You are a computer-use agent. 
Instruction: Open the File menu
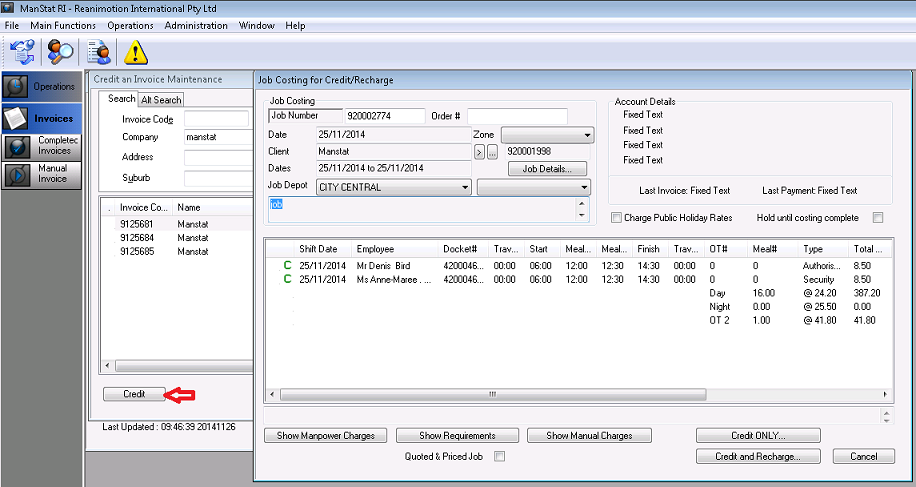12,26
